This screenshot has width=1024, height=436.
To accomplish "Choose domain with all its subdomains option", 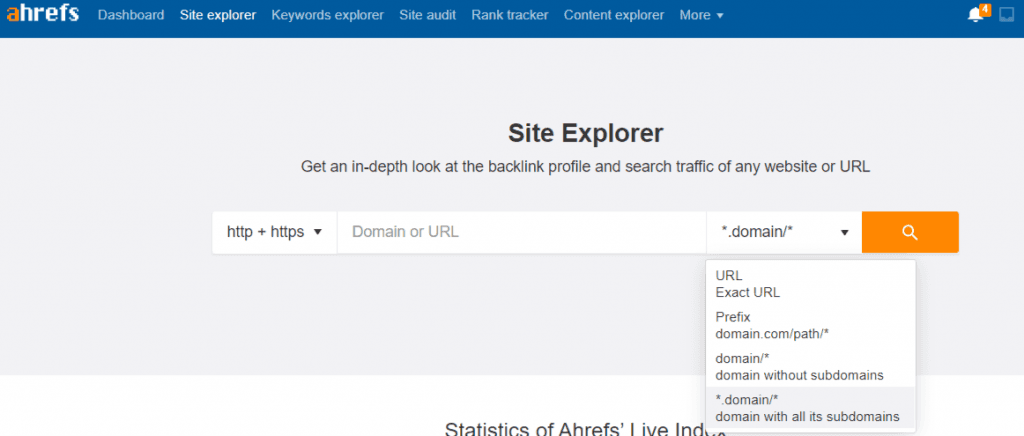I will pos(810,408).
